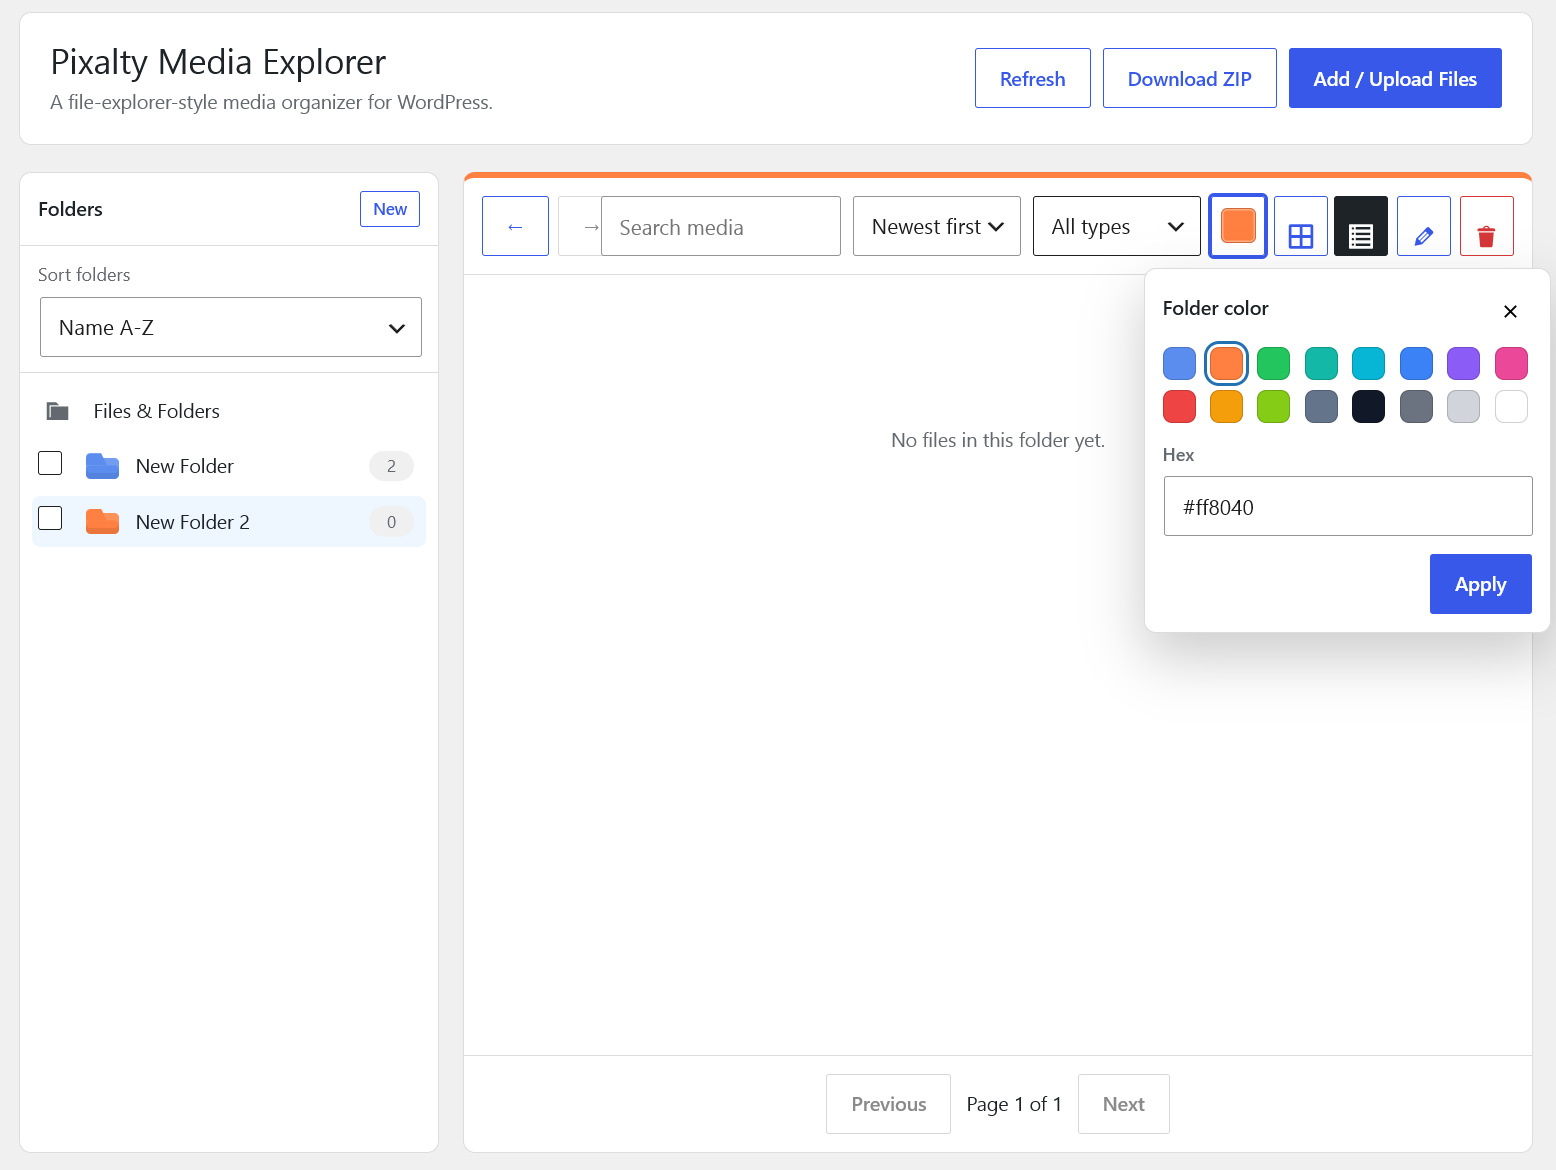
Task: Click the No files in this folder message
Action: pos(998,440)
